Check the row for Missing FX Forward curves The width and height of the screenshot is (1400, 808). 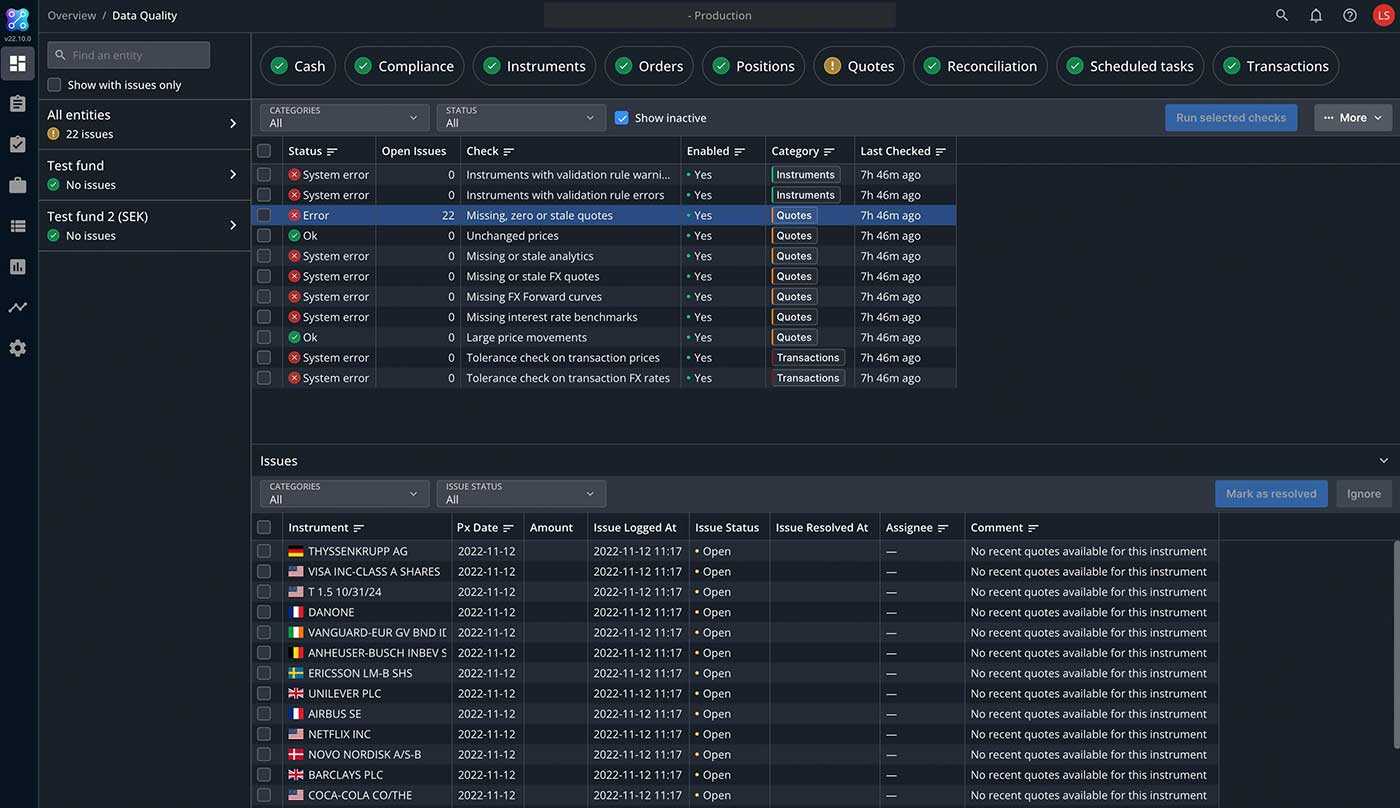pos(264,296)
